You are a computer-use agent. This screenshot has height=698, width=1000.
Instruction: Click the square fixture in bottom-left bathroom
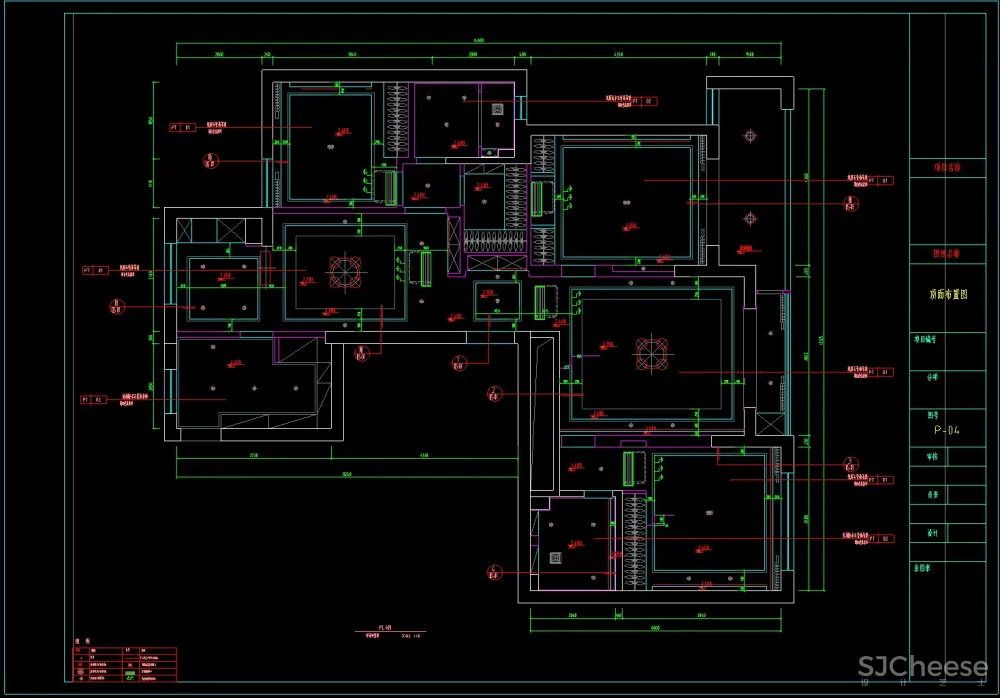tap(555, 558)
